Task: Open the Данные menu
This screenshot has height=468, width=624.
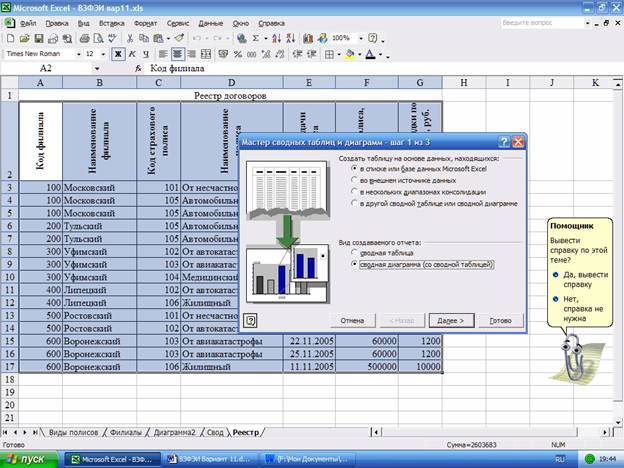Action: [x=211, y=23]
